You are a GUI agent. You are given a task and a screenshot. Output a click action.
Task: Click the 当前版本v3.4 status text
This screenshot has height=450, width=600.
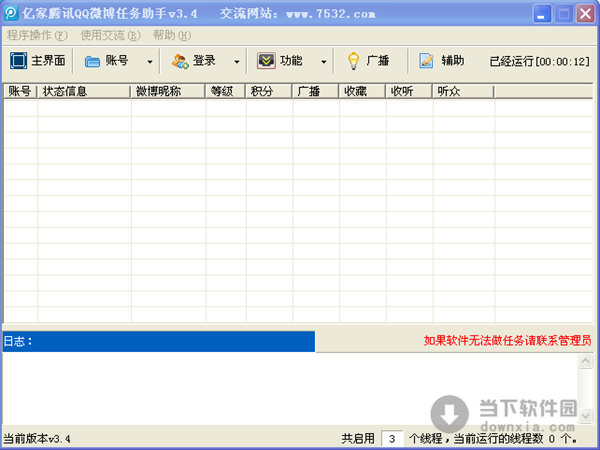click(x=37, y=439)
